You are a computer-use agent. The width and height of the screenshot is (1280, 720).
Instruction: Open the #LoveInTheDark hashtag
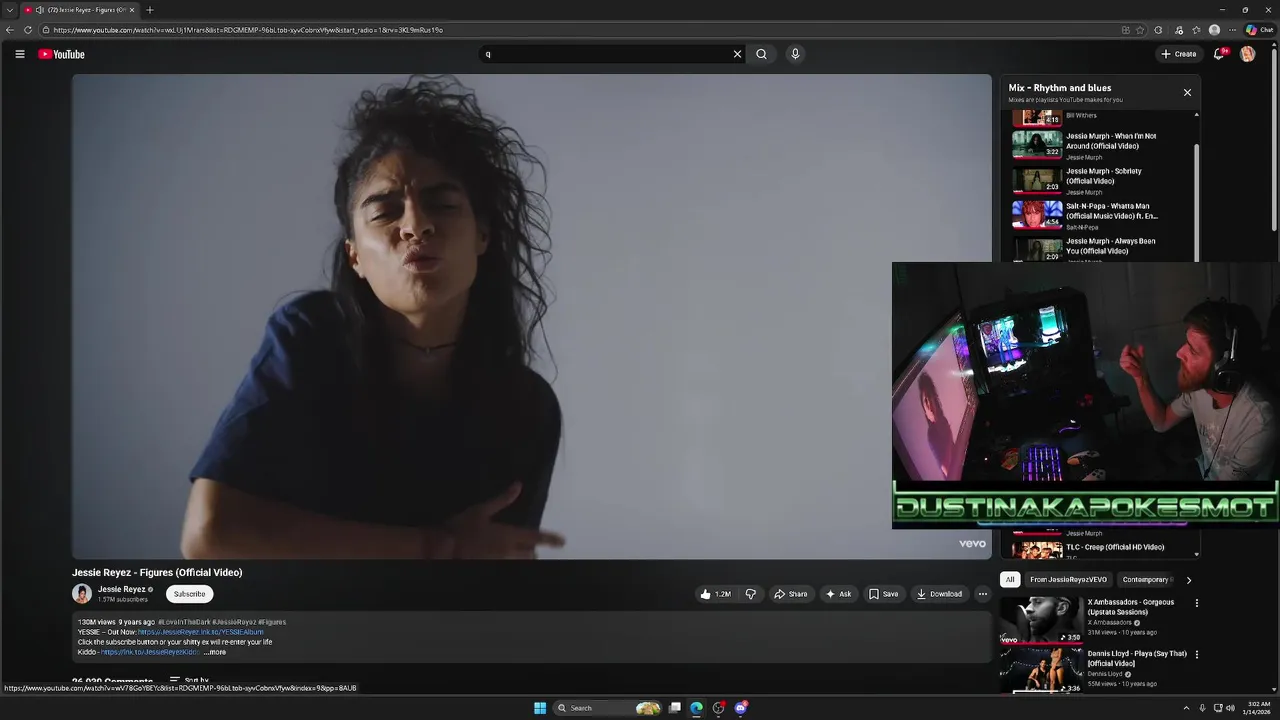pos(184,622)
